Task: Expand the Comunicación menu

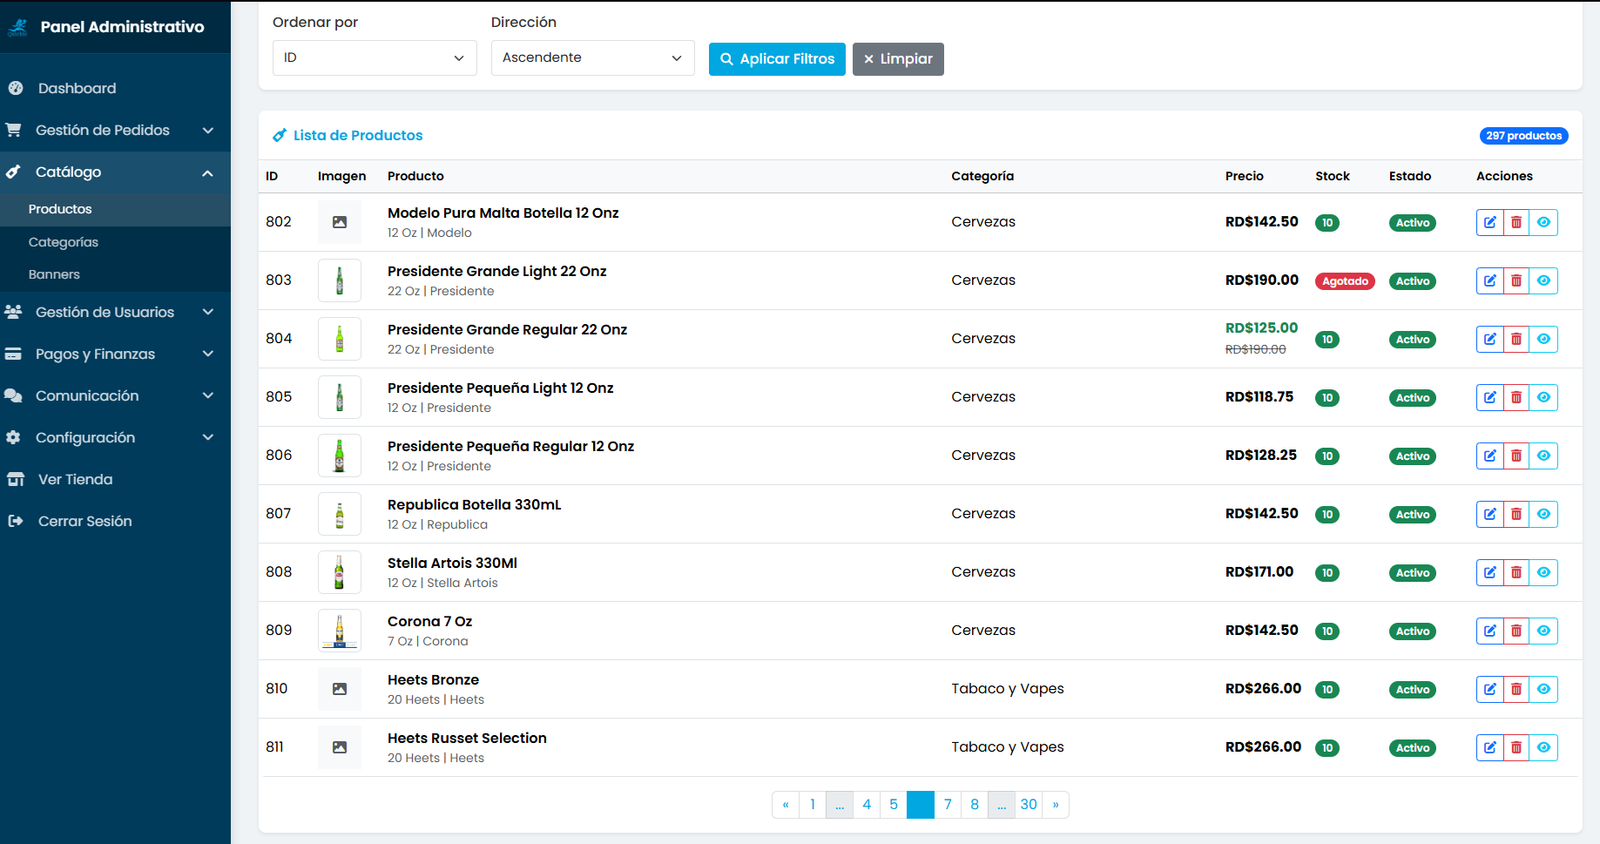Action: click(115, 396)
